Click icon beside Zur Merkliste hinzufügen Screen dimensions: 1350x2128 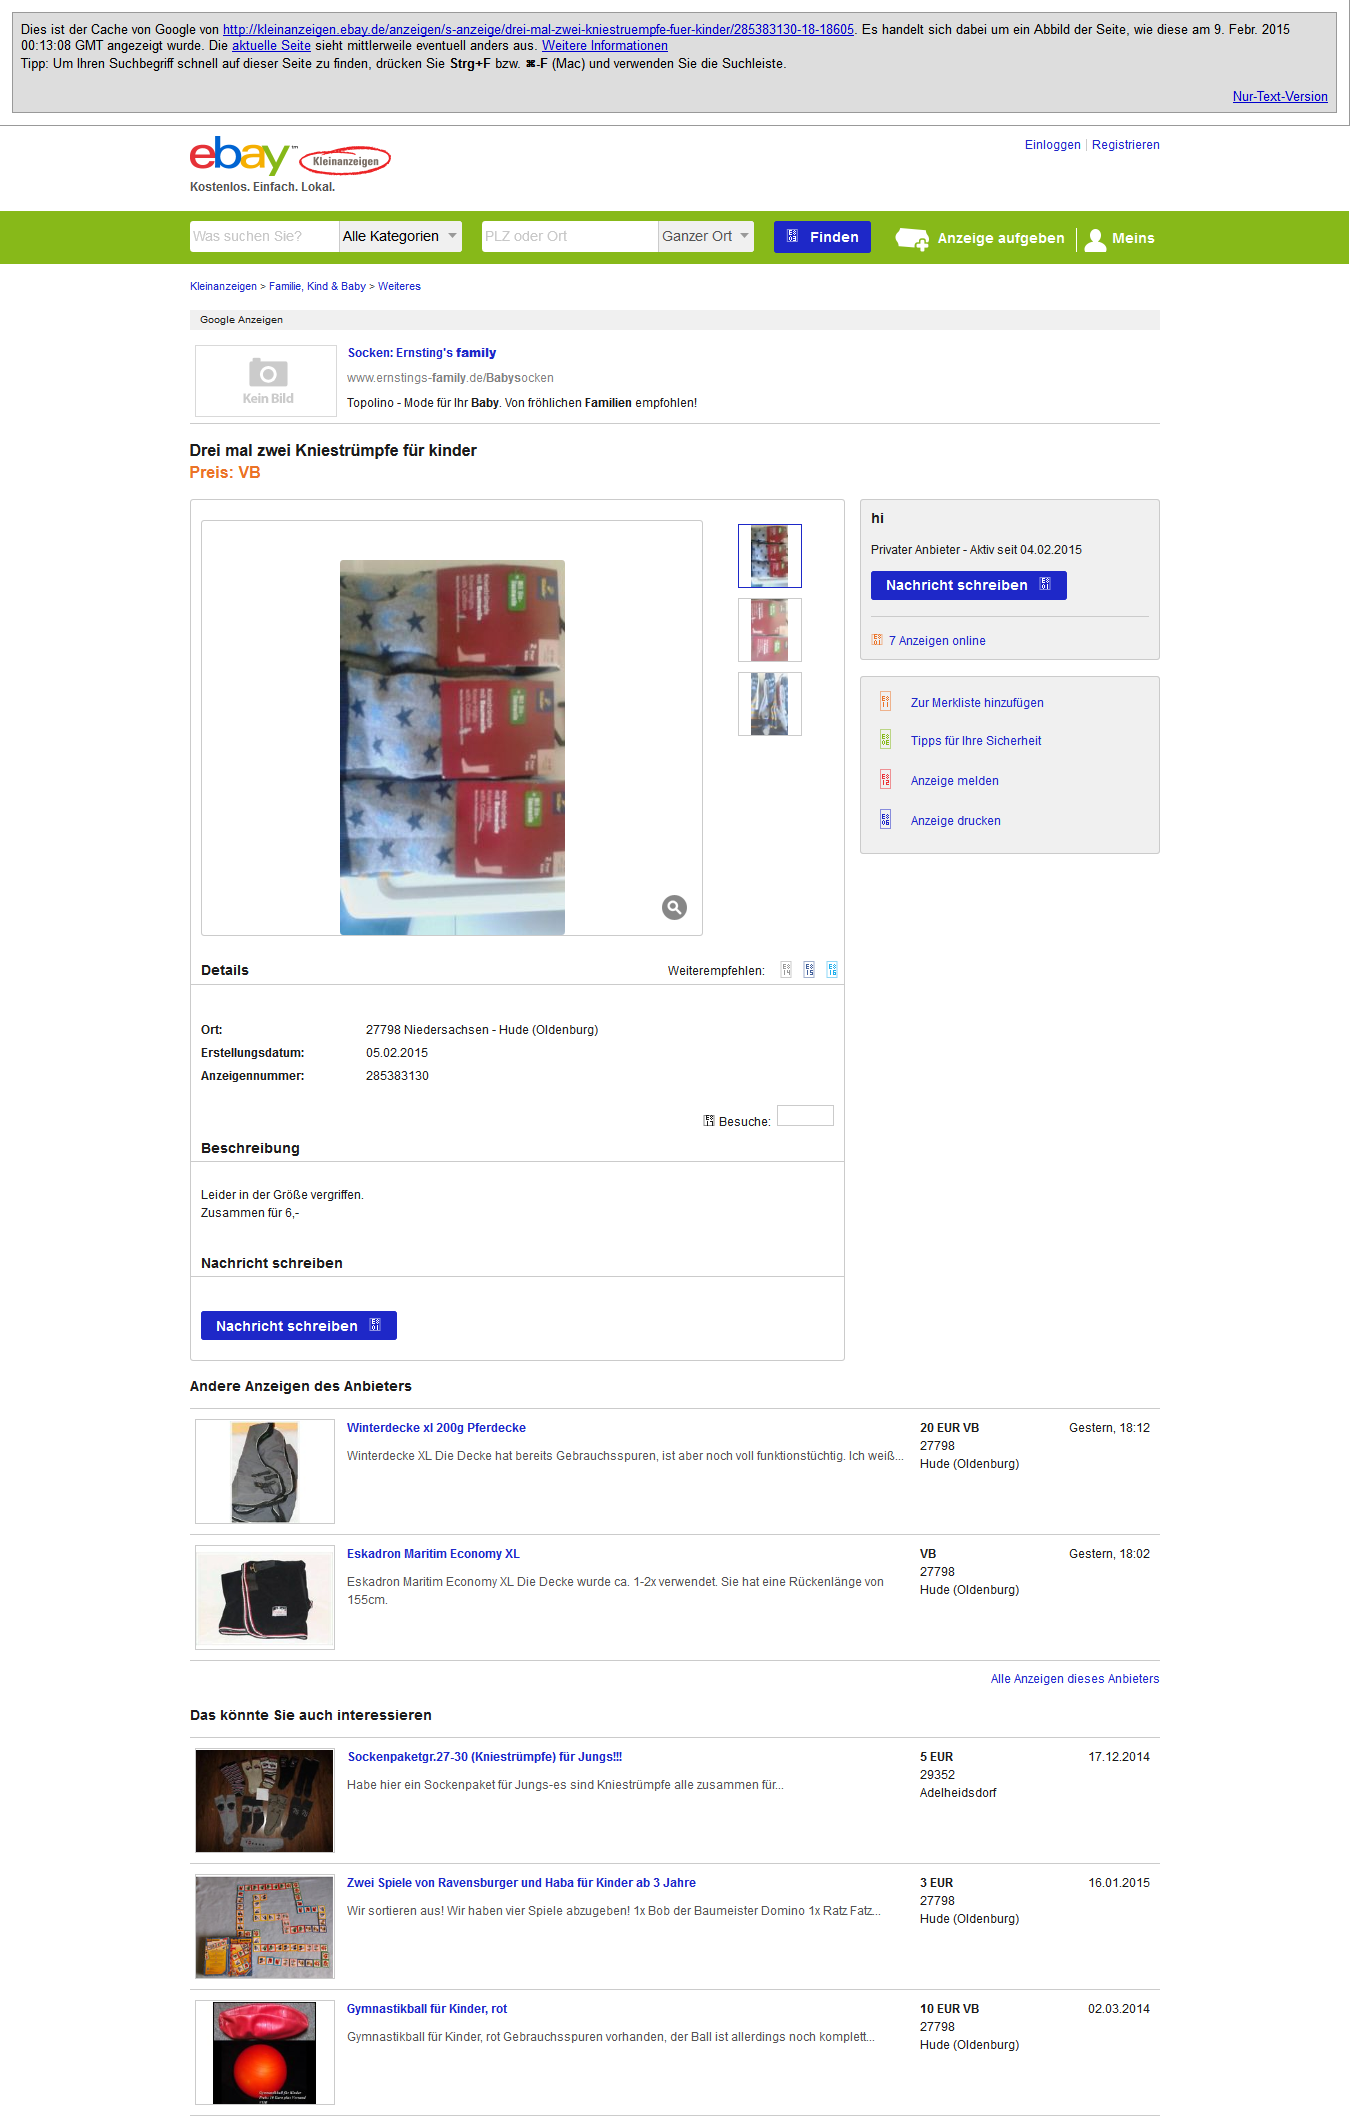(x=885, y=702)
